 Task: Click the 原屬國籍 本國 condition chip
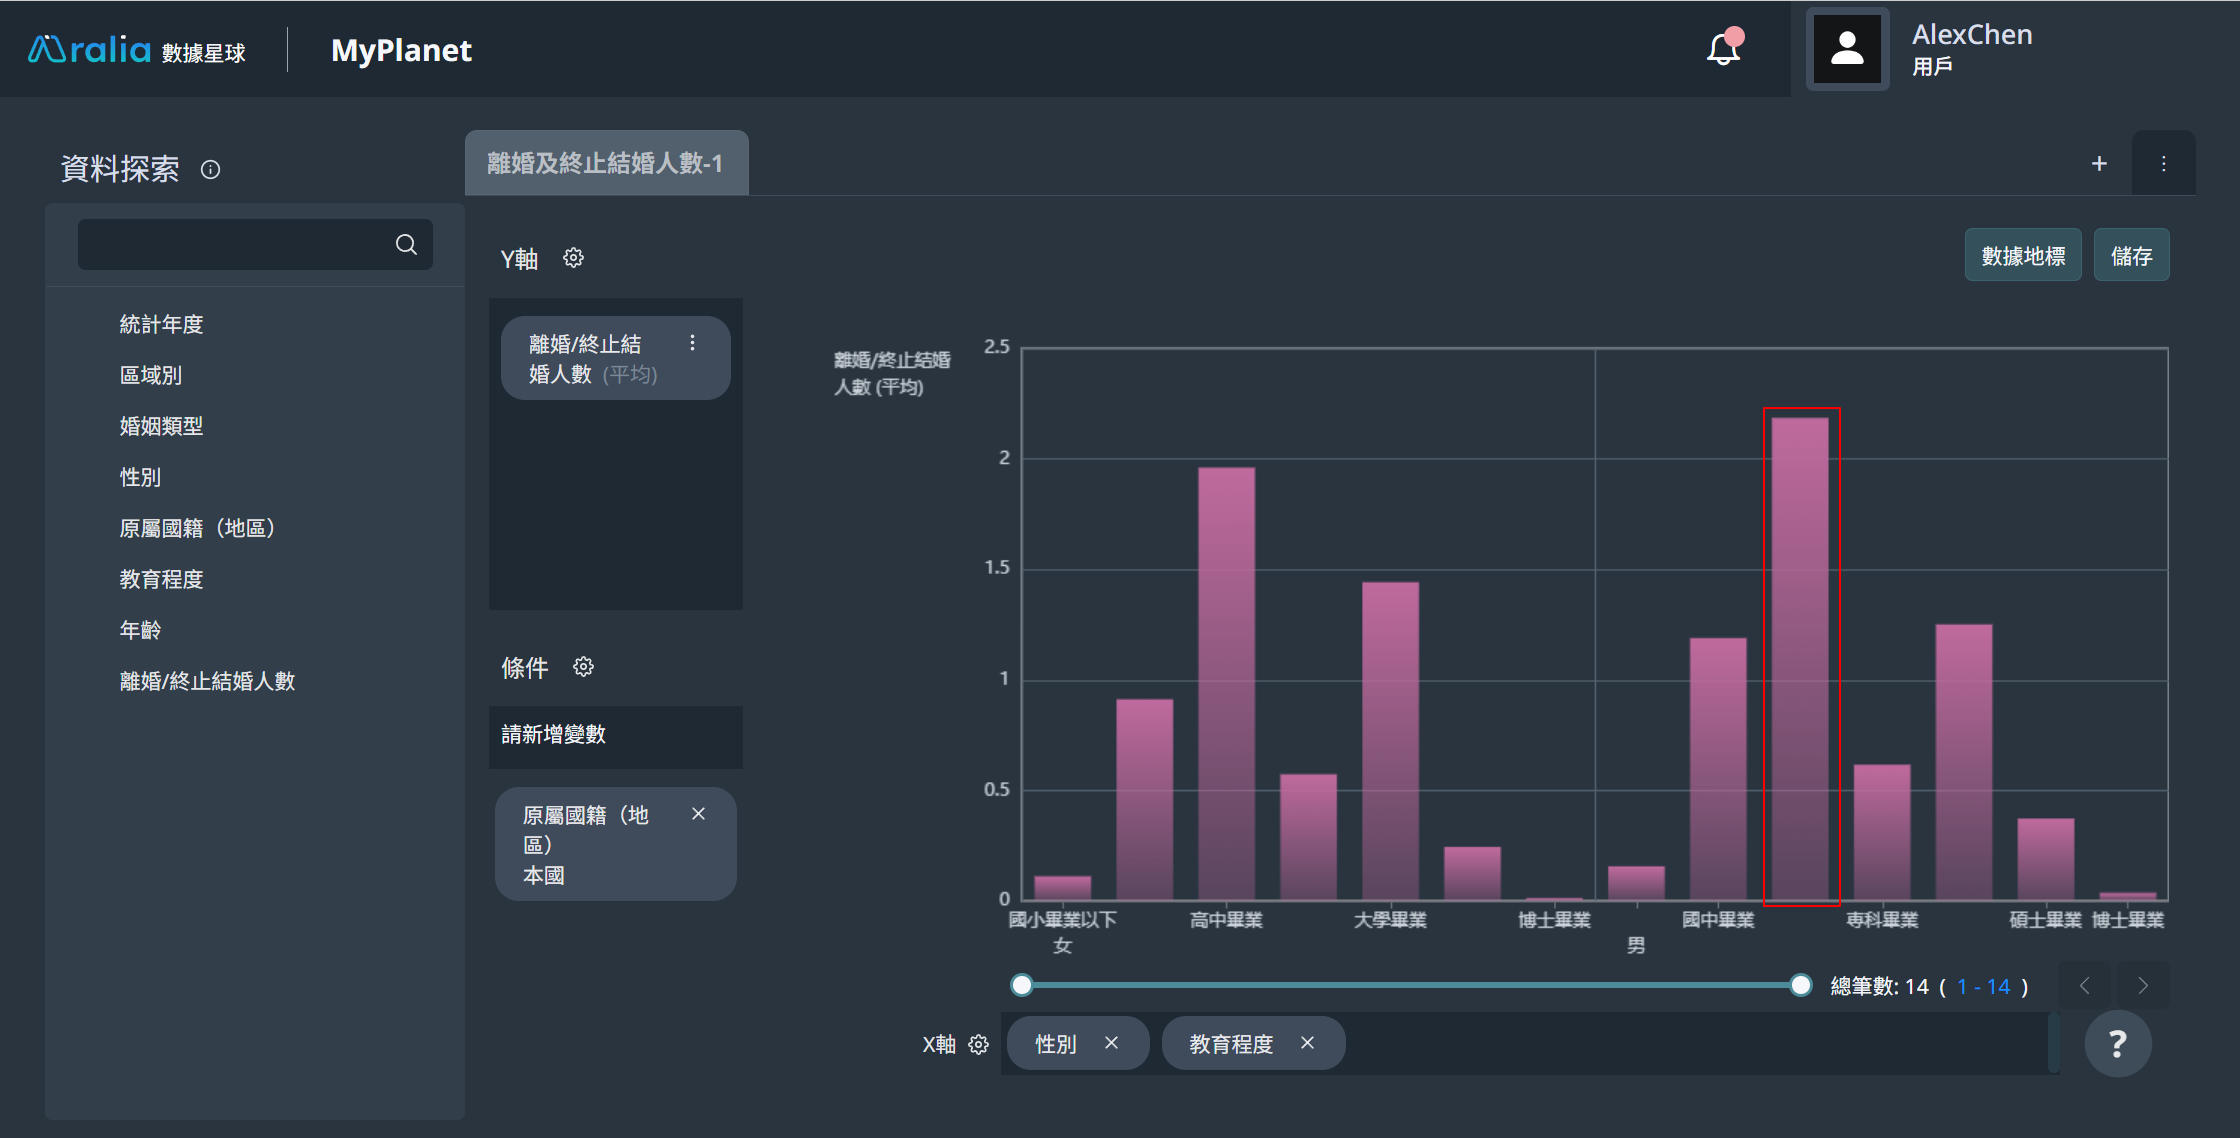616,844
